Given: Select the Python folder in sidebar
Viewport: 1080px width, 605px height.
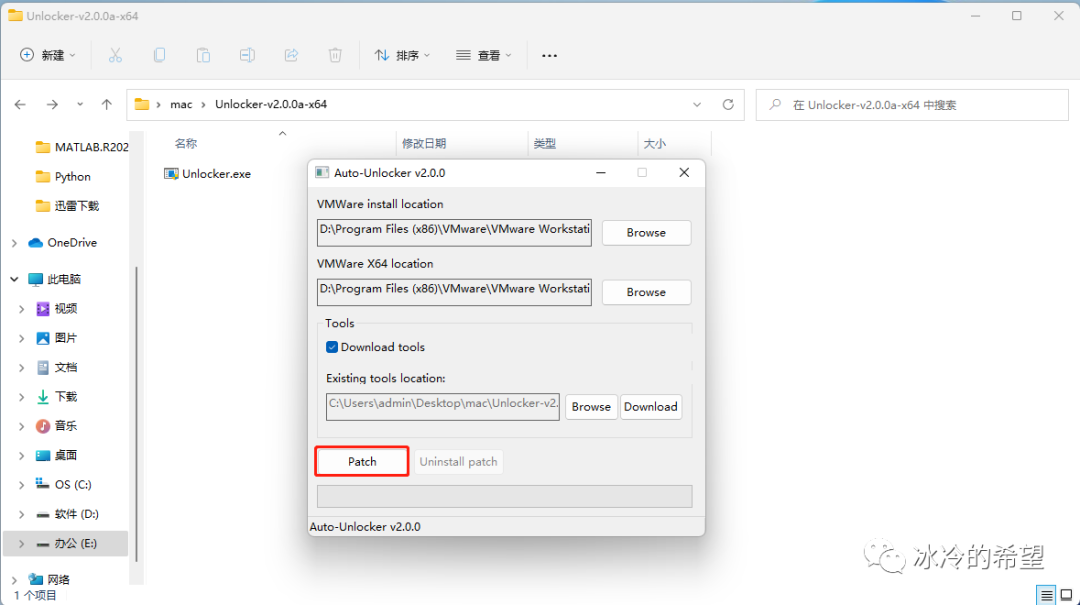Looking at the screenshot, I should (63, 176).
